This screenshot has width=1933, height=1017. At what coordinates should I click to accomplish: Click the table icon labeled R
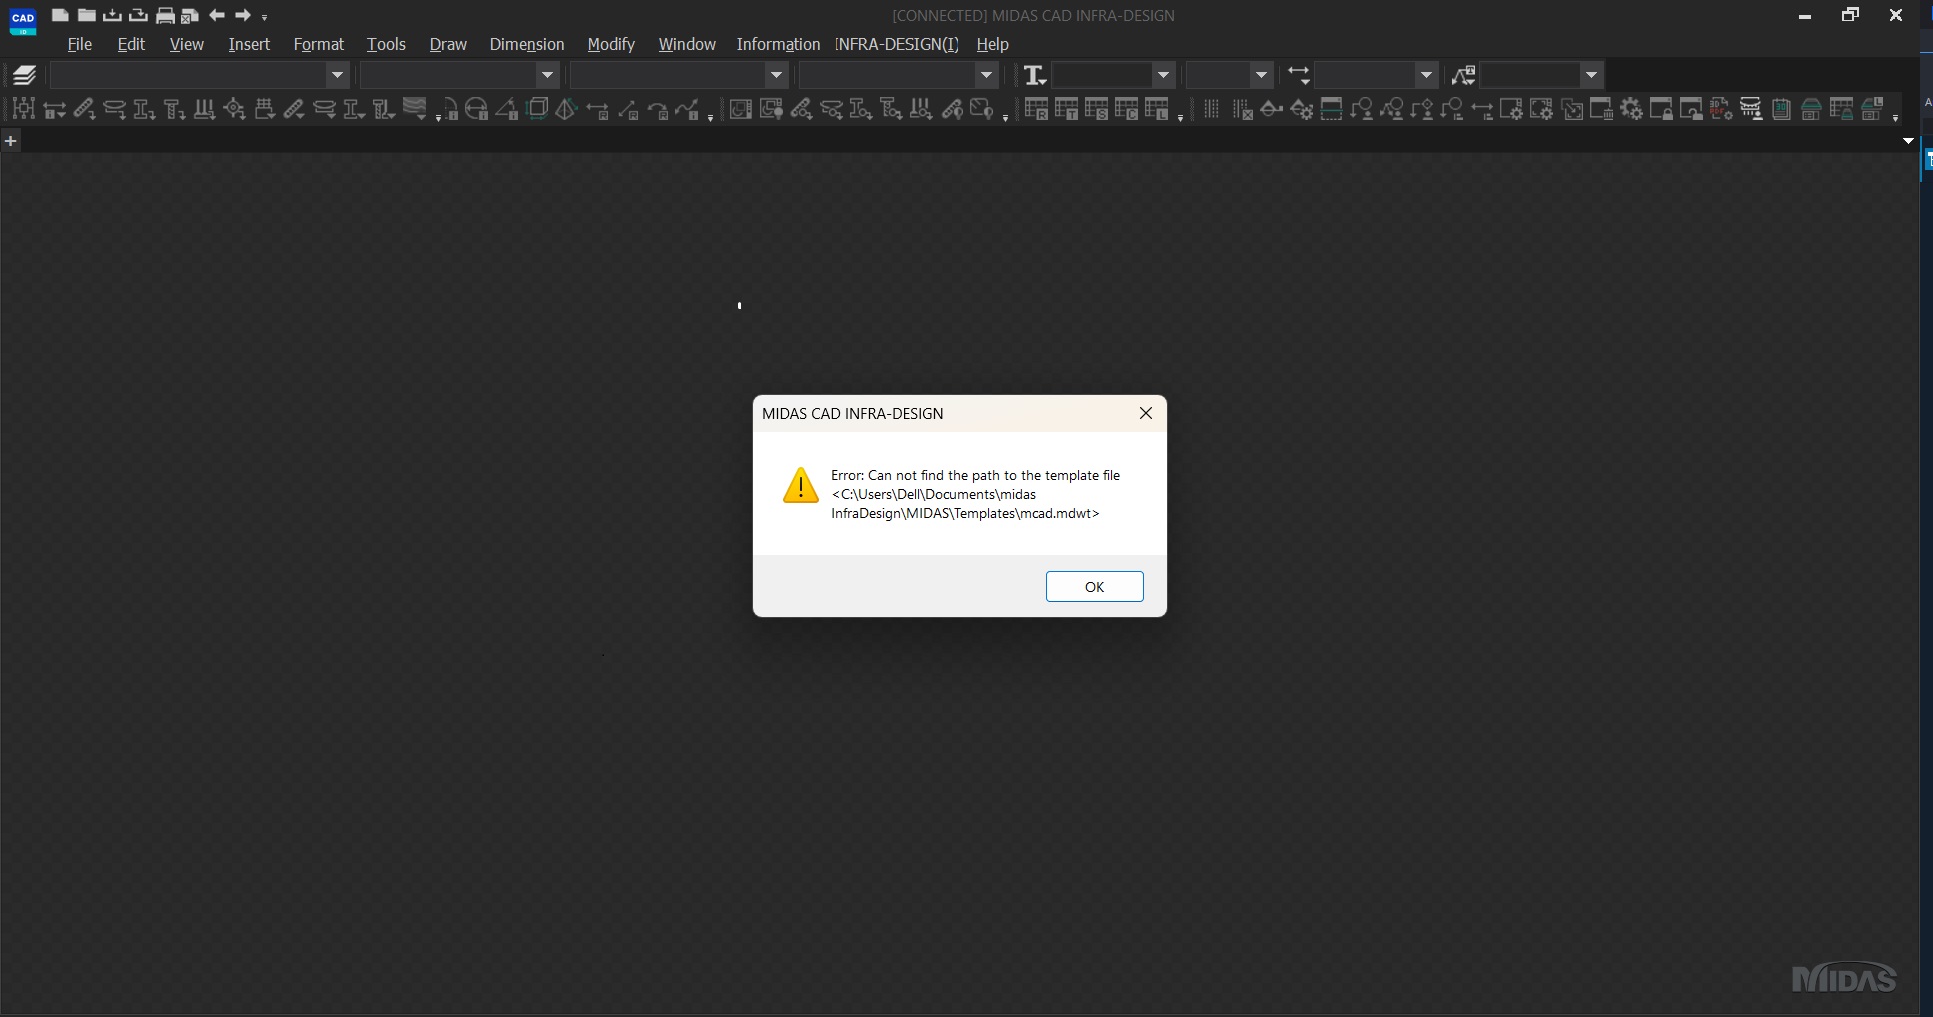[x=1036, y=109]
